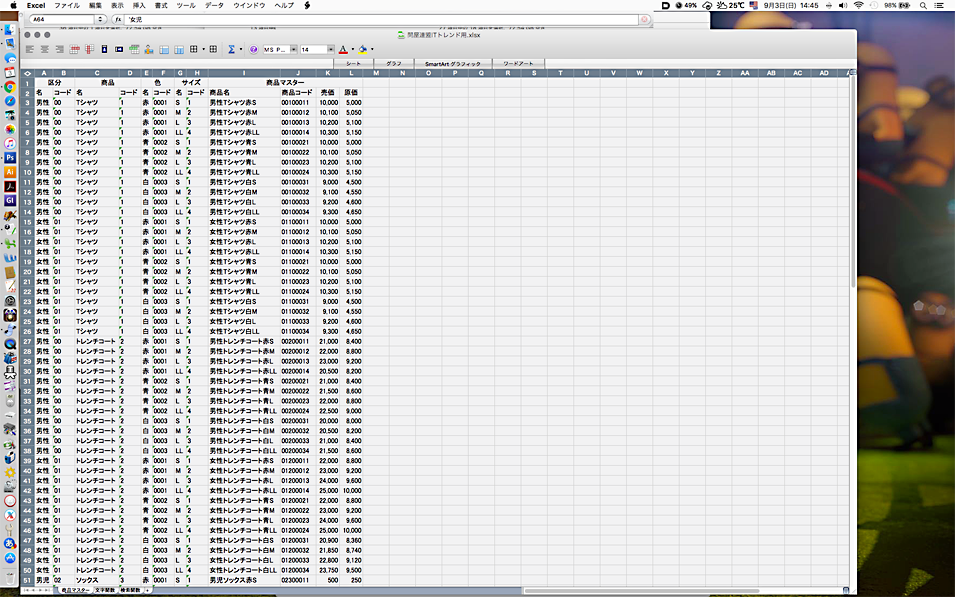The height and width of the screenshot is (597, 955).
Task: Open the 編集 menu
Action: [96, 5]
